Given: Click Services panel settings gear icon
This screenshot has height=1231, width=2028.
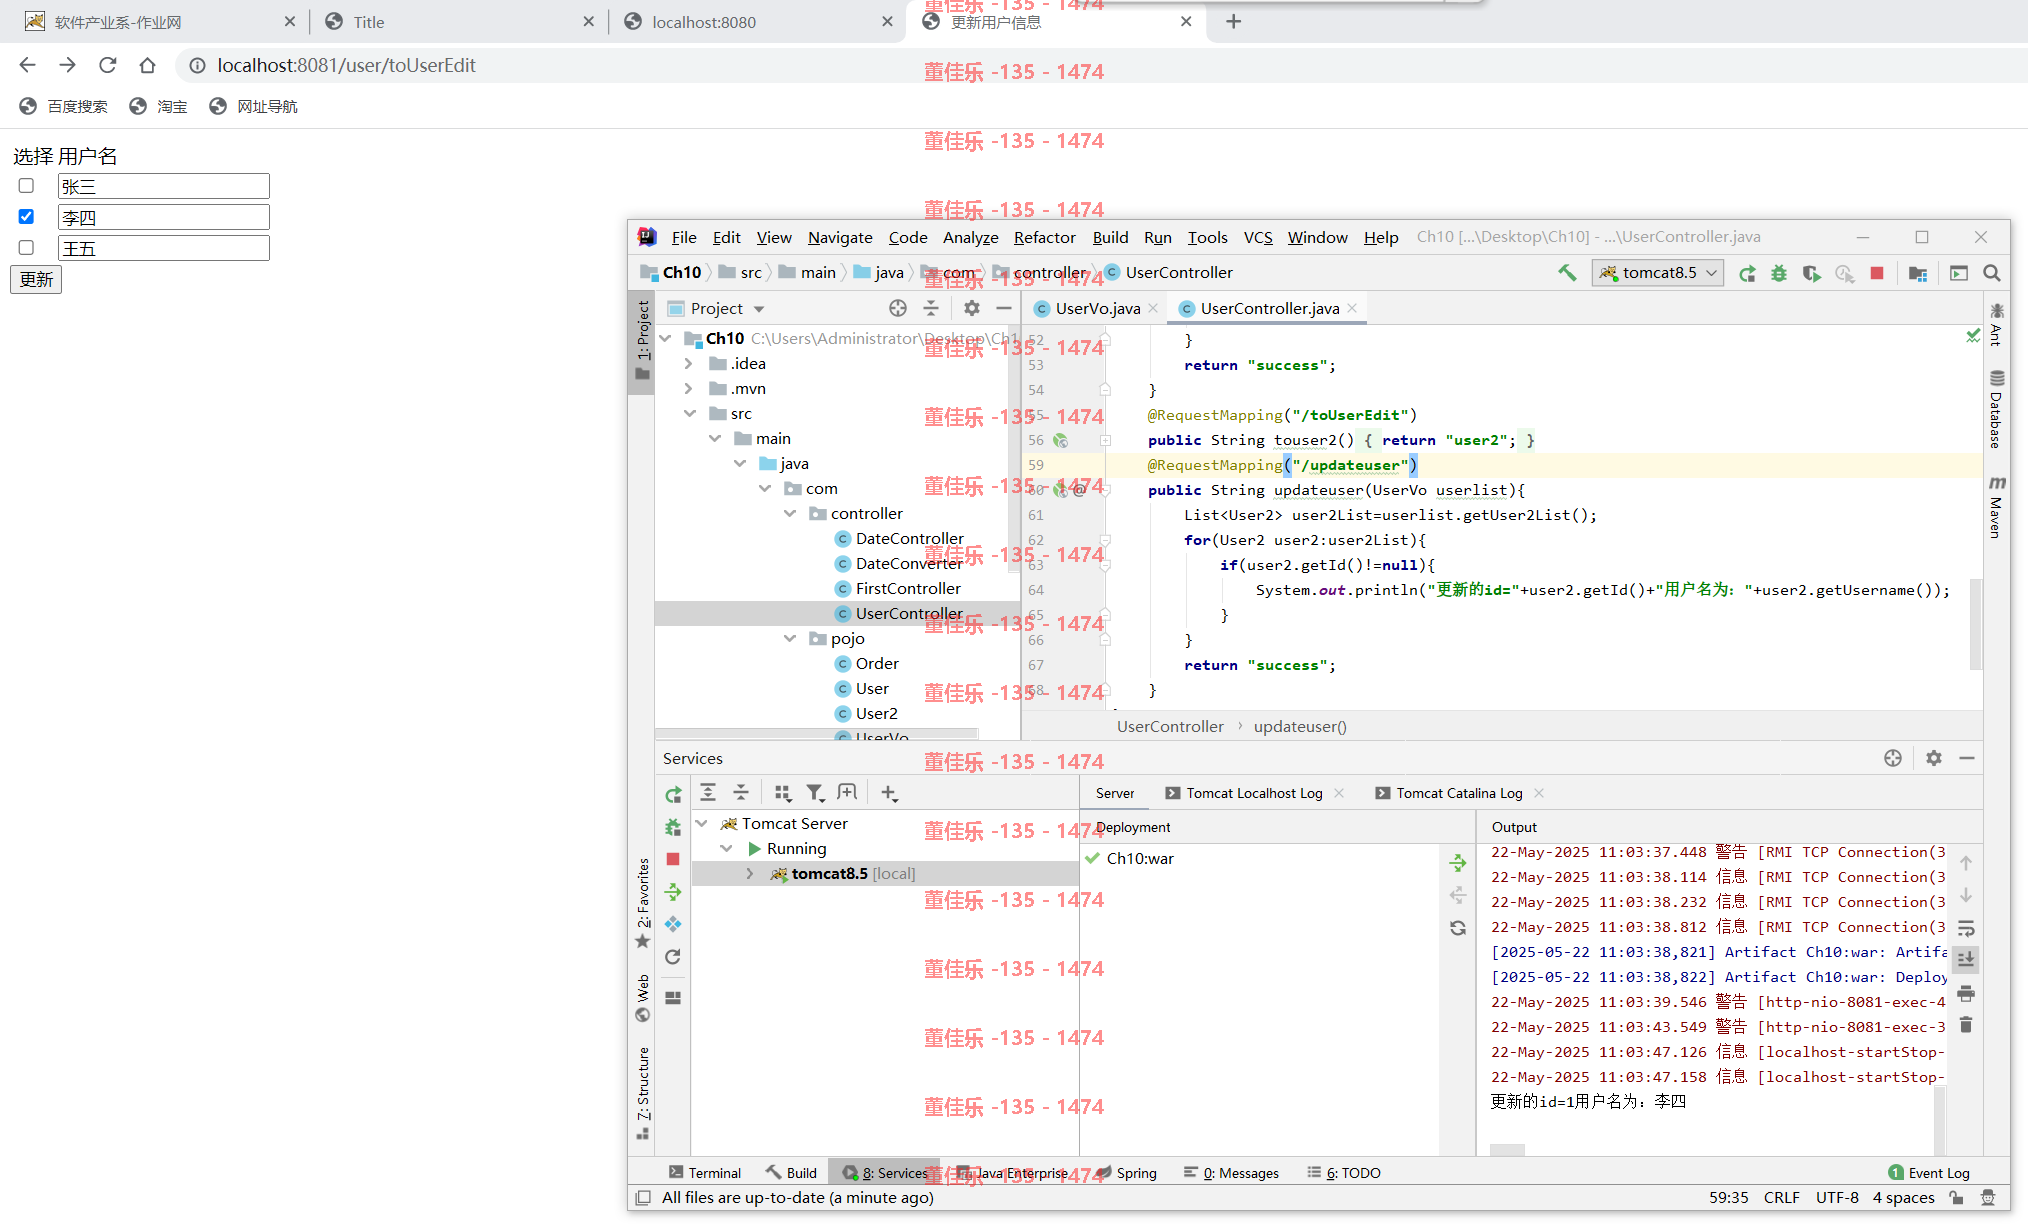Looking at the screenshot, I should pos(1934,758).
